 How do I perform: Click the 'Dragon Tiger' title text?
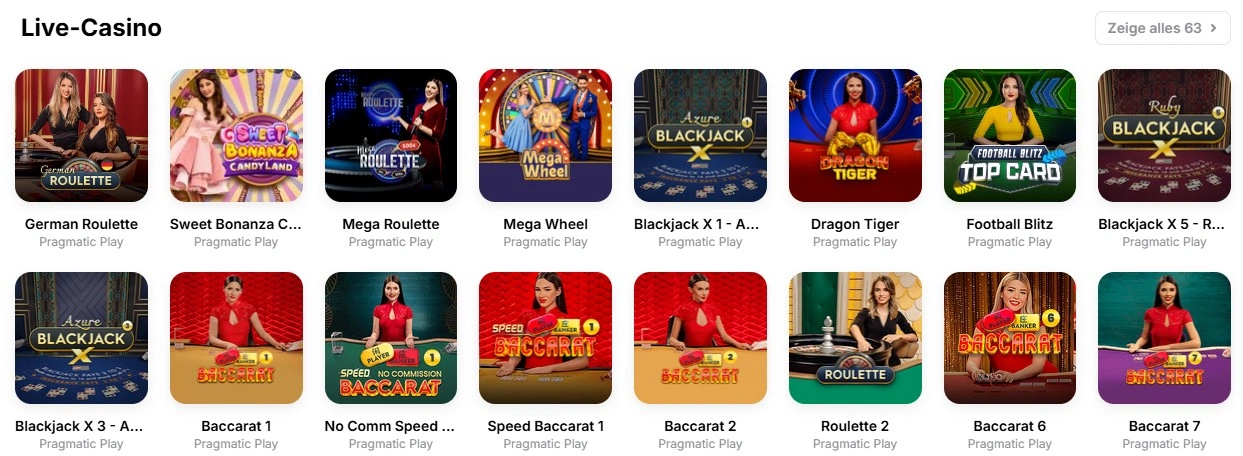[x=855, y=224]
